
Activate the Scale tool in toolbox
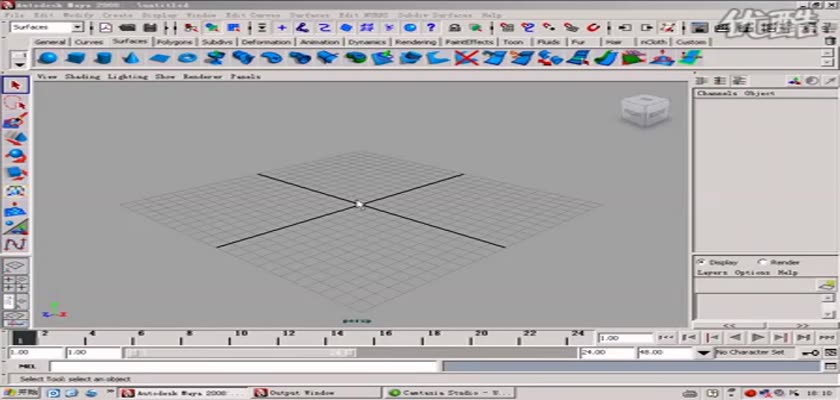(x=16, y=173)
